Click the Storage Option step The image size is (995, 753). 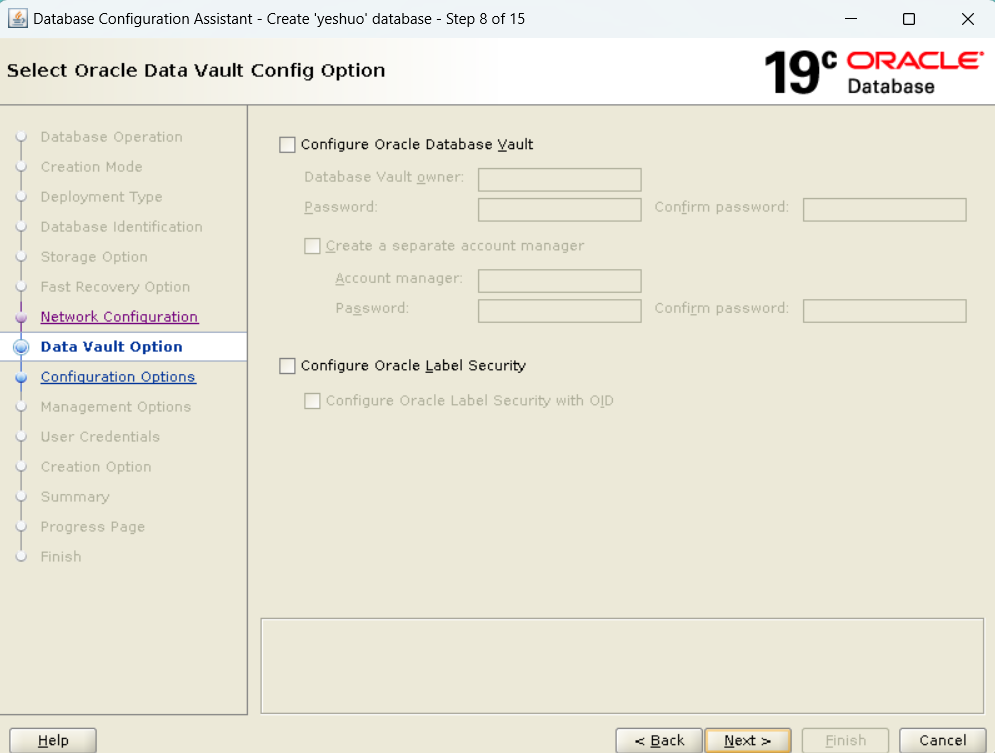tap(94, 257)
